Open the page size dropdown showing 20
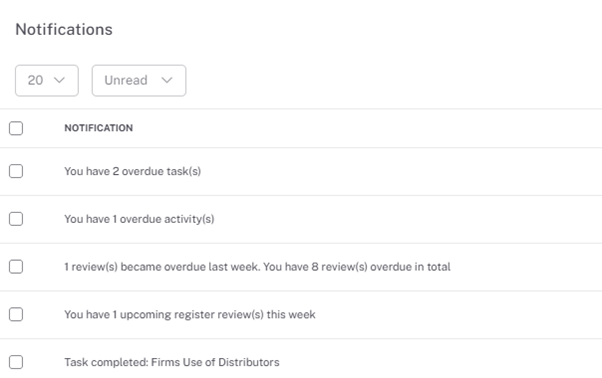 [x=47, y=81]
